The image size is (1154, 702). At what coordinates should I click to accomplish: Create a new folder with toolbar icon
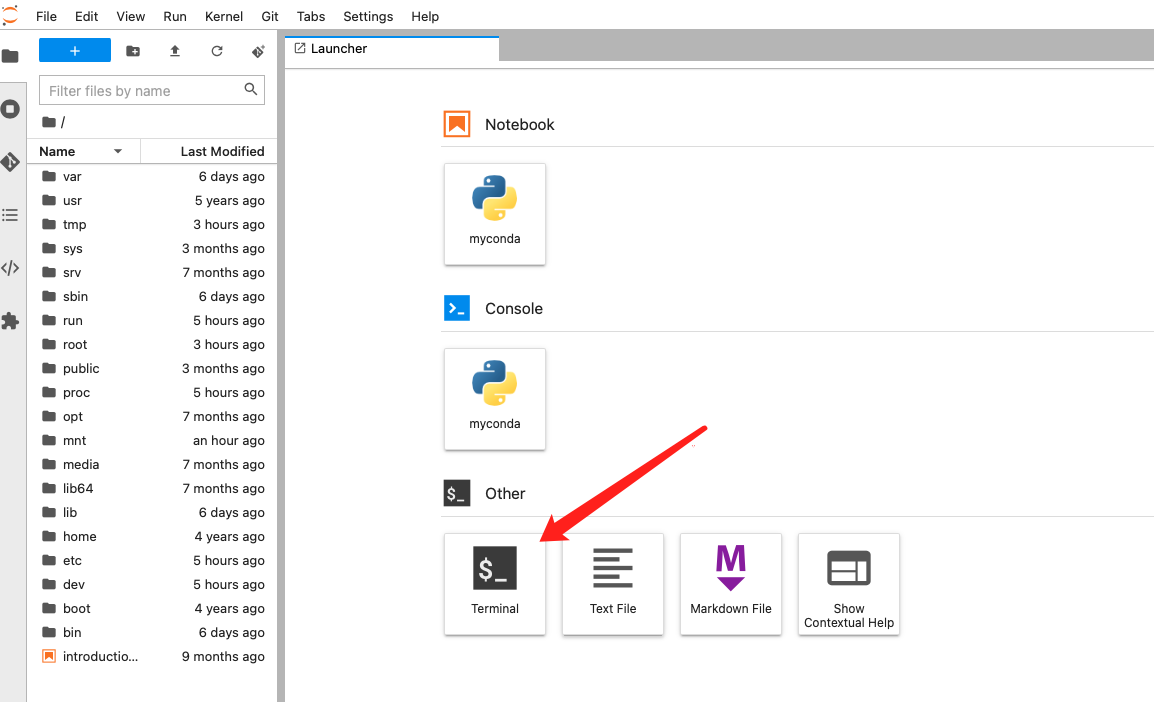(133, 51)
